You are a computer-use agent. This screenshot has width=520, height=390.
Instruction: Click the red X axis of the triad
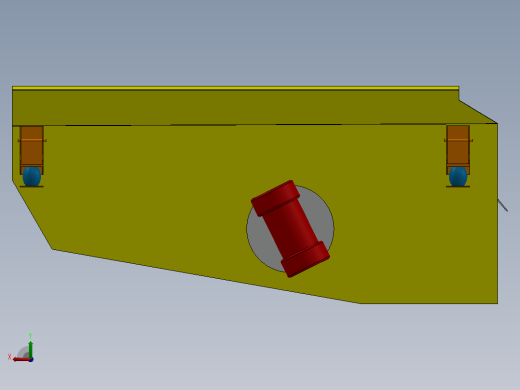(21, 360)
